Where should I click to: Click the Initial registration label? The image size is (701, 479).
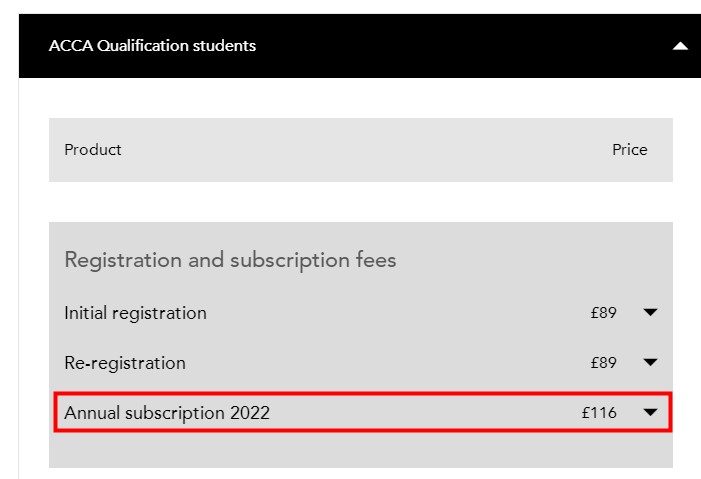(135, 313)
